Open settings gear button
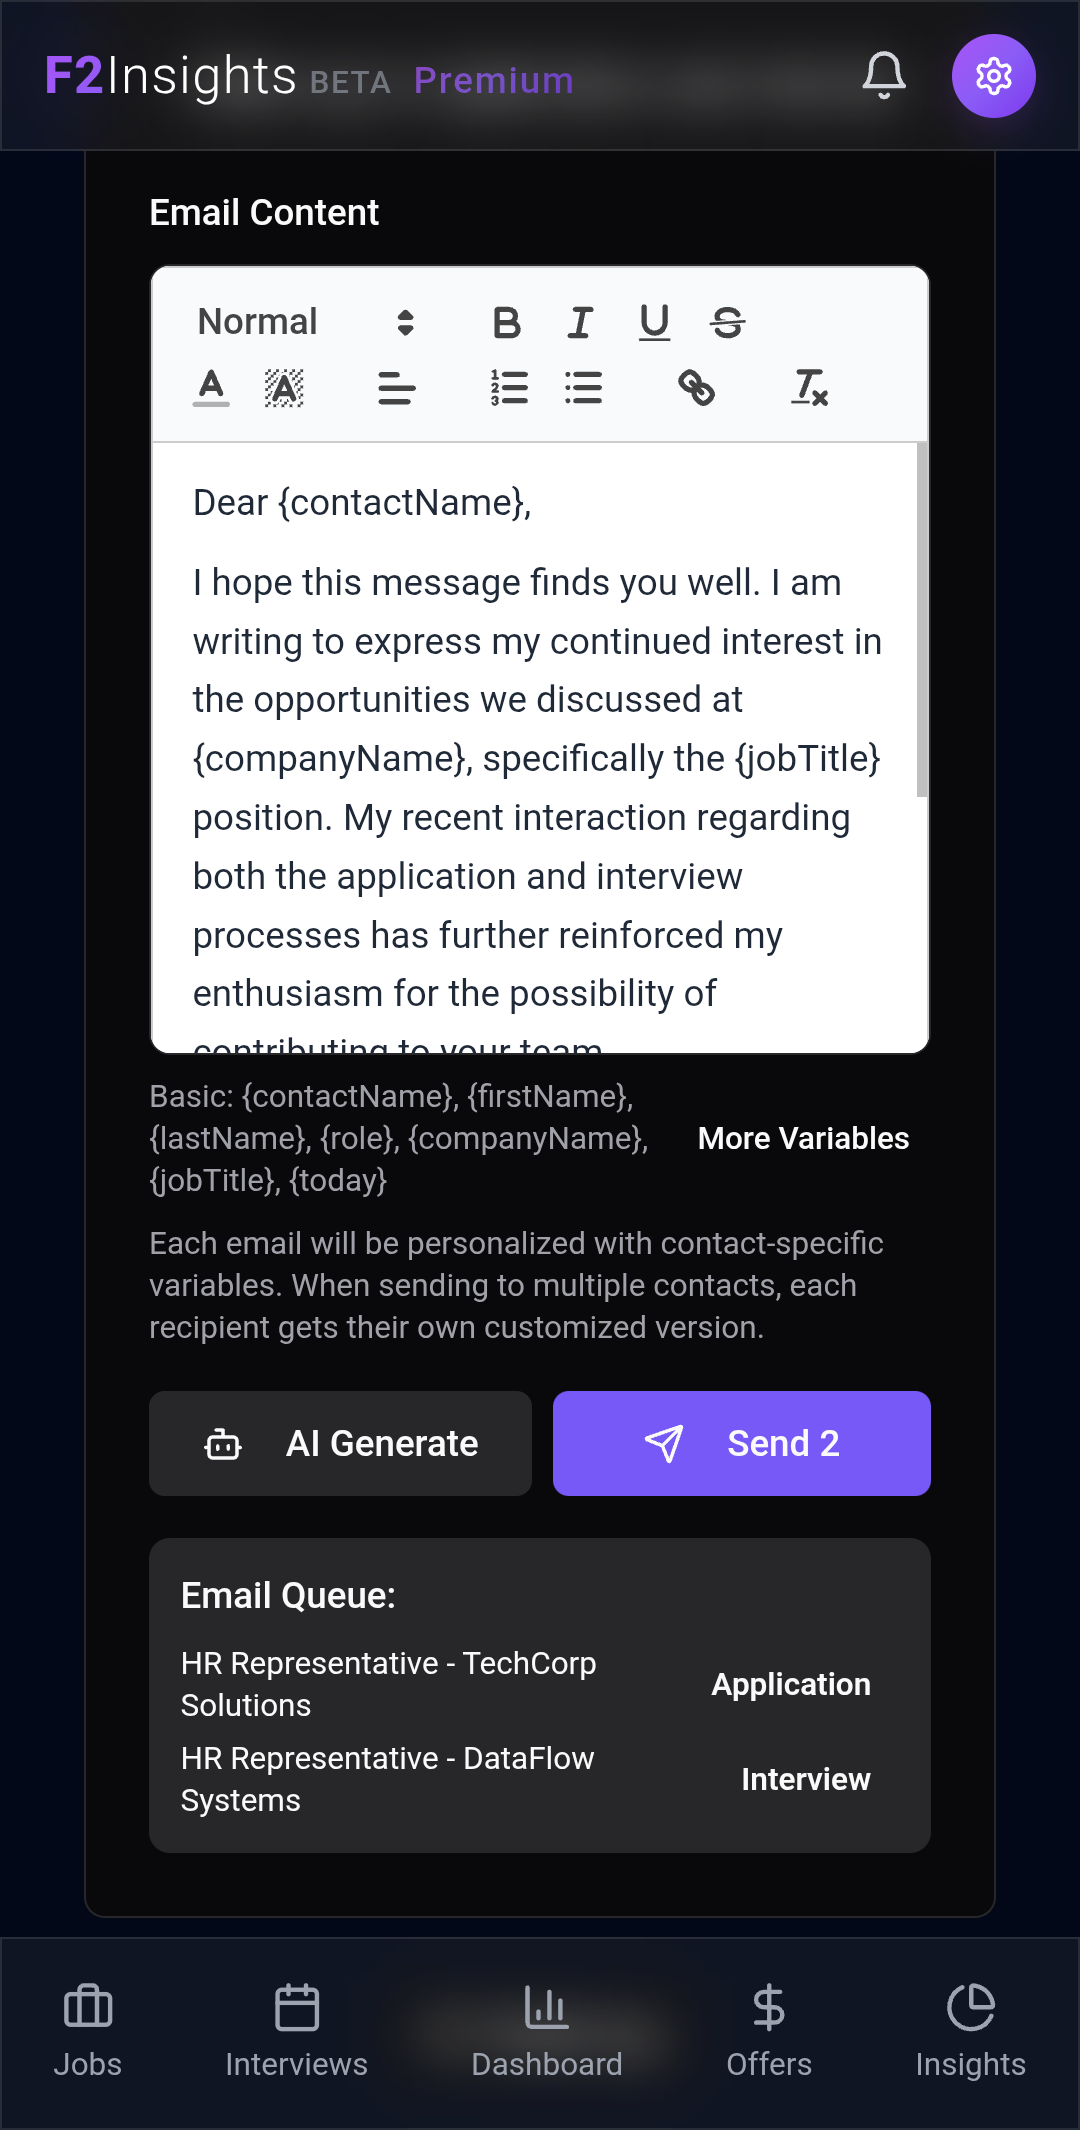Viewport: 1080px width, 2130px height. (x=994, y=76)
